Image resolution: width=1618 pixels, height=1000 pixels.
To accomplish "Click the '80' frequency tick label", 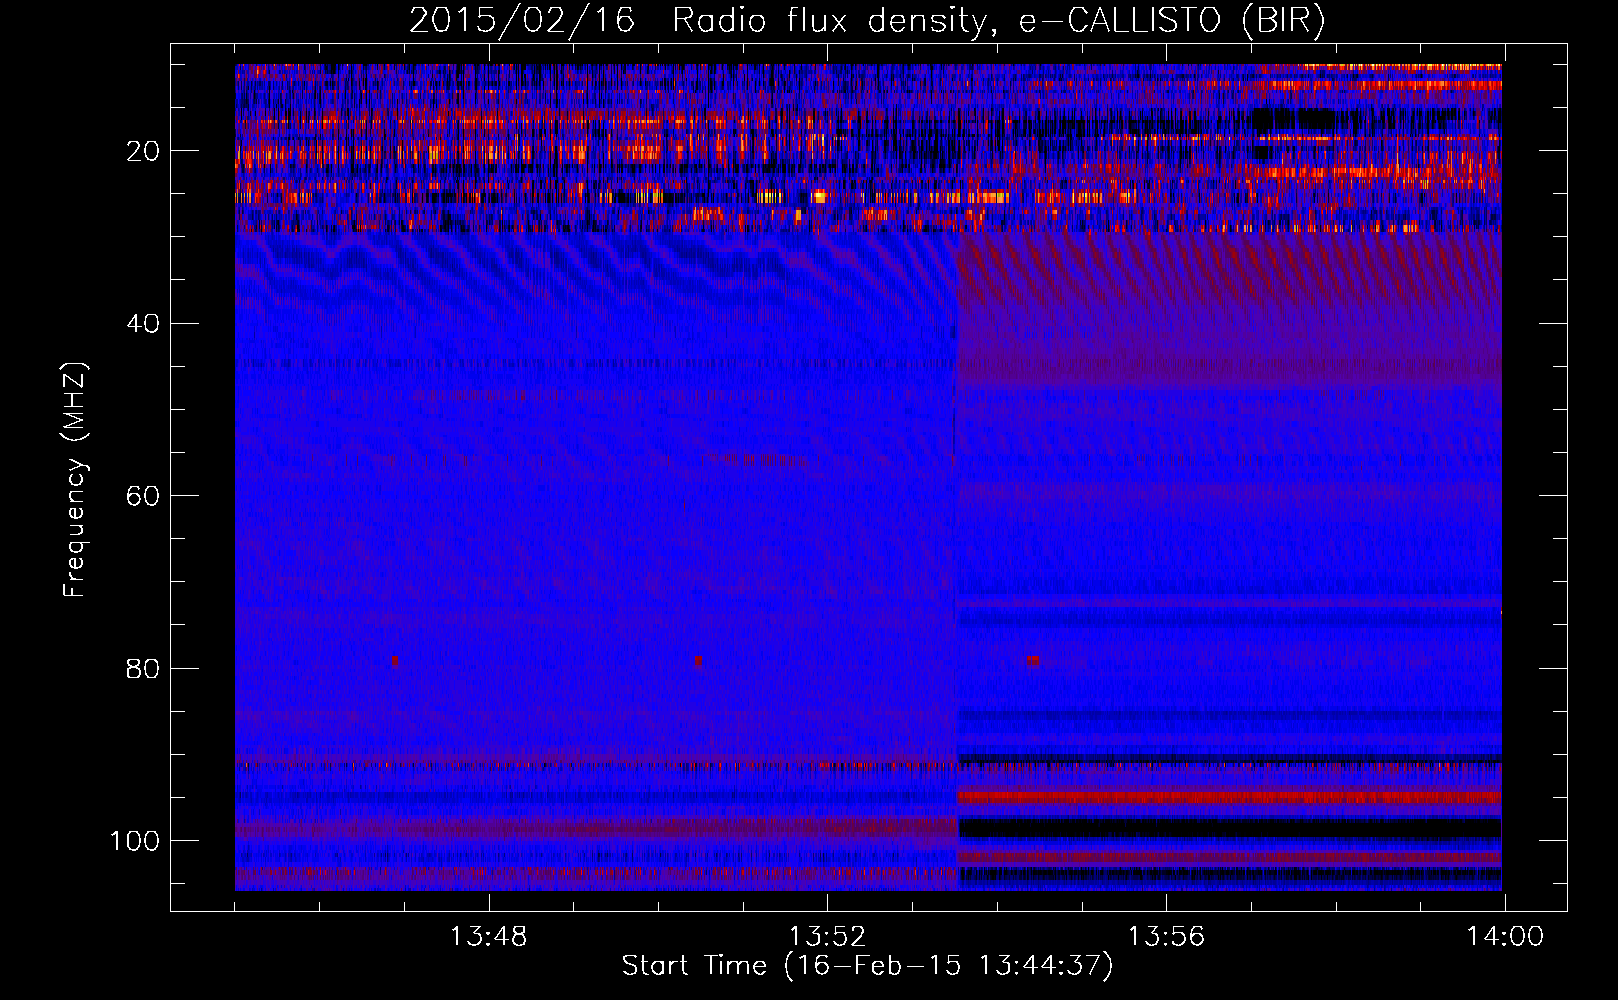I will pos(143,668).
